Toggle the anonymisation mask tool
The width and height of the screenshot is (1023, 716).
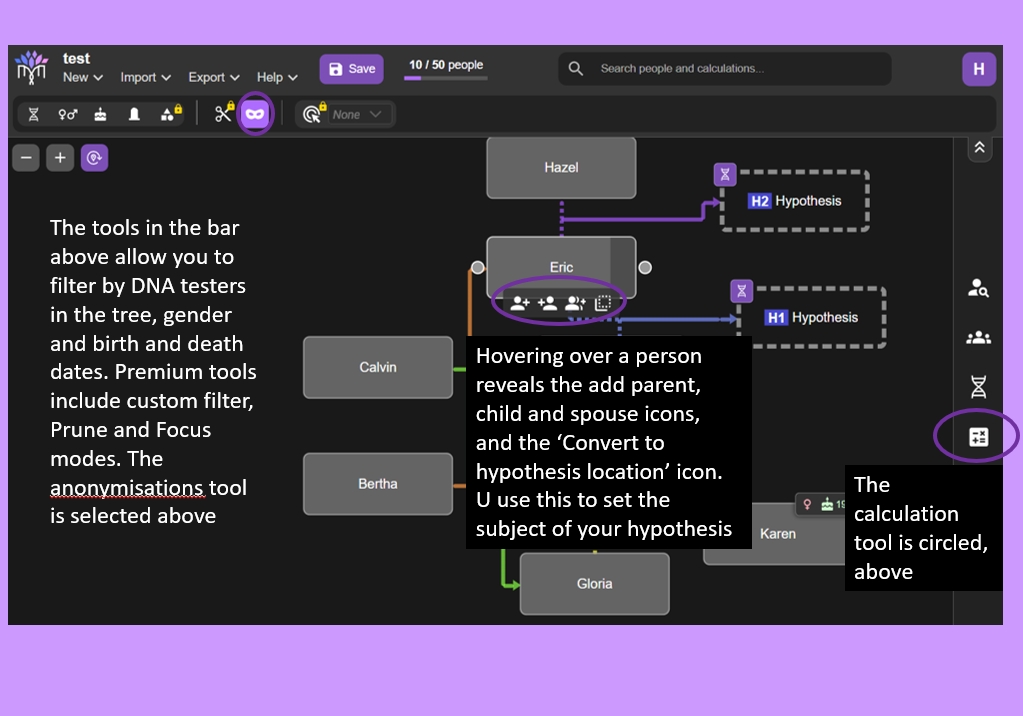pos(255,114)
